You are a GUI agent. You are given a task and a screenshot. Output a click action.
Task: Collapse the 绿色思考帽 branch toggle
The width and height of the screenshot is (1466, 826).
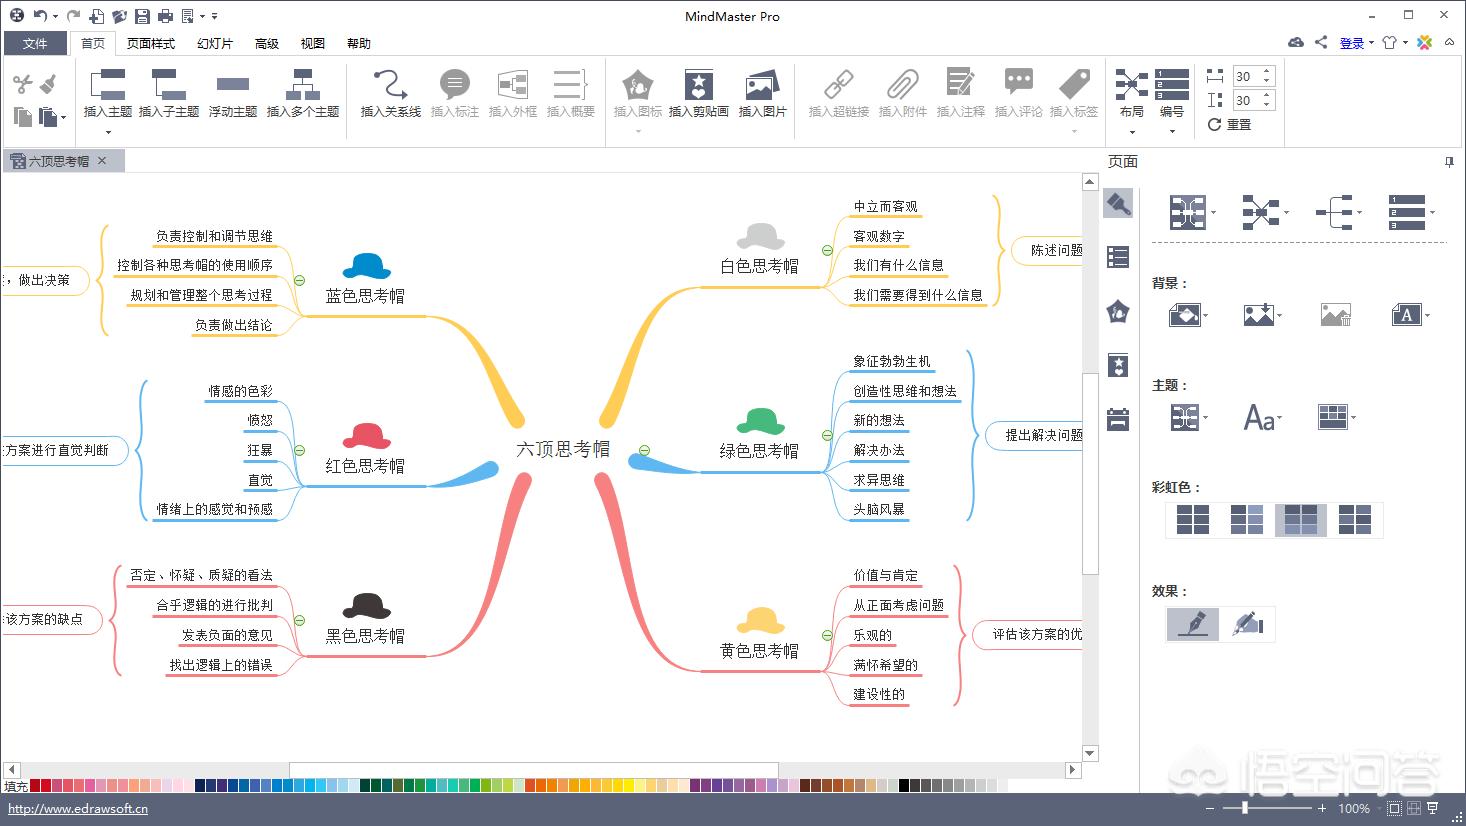click(827, 435)
